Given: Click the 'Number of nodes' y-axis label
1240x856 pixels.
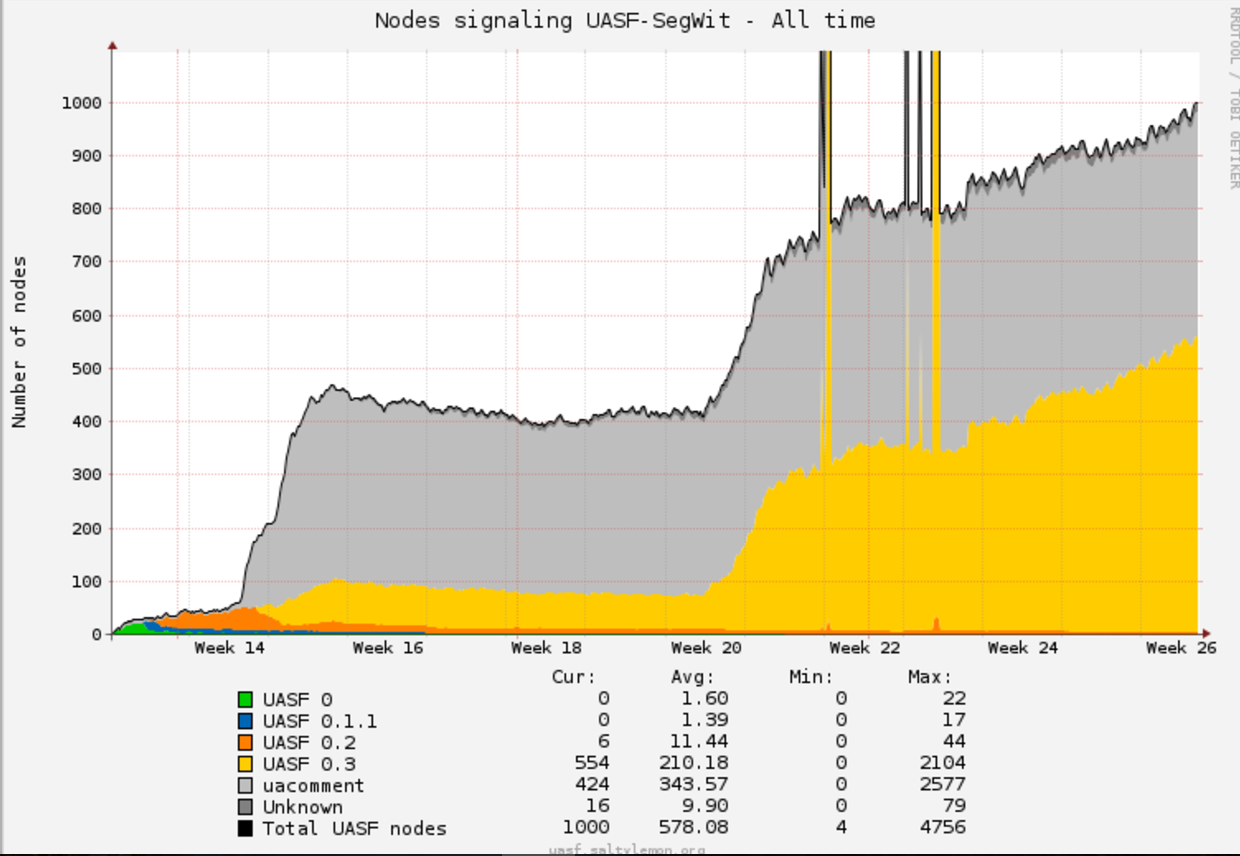Looking at the screenshot, I should click(x=20, y=342).
